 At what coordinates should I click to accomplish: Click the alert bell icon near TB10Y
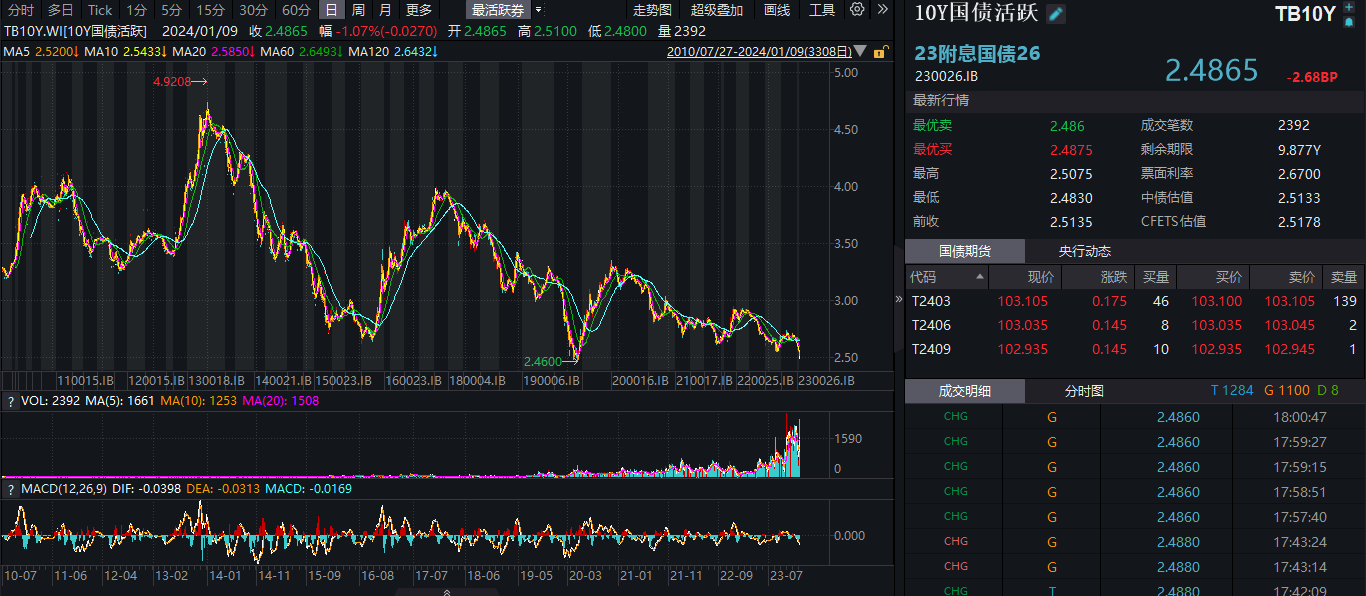pos(1350,21)
